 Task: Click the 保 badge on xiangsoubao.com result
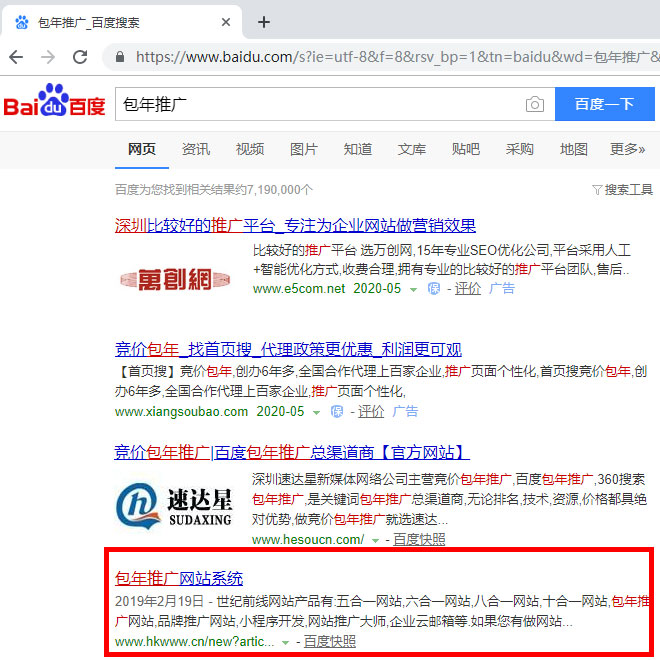pos(337,411)
